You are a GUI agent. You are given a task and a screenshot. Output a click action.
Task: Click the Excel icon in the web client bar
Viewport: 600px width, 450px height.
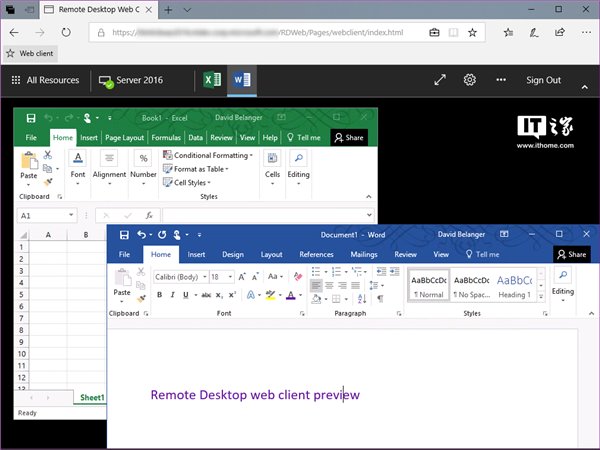point(212,80)
